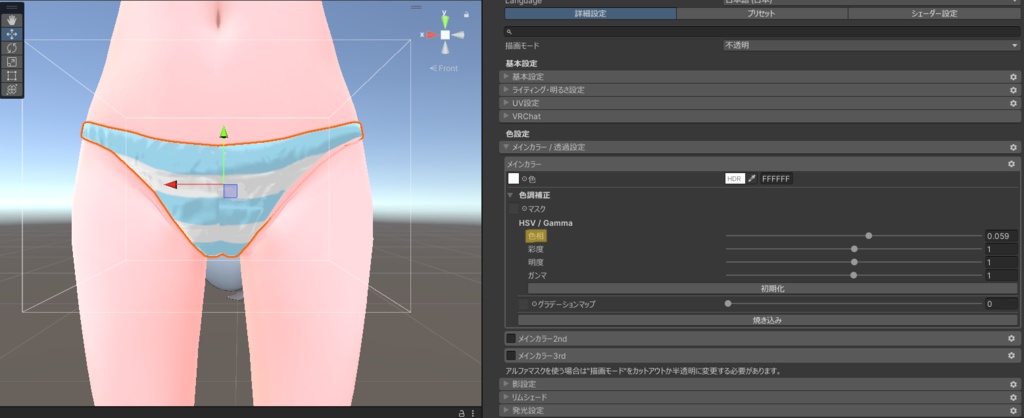Open the HDR color picker swatch
The height and width of the screenshot is (418, 1024).
[735, 178]
